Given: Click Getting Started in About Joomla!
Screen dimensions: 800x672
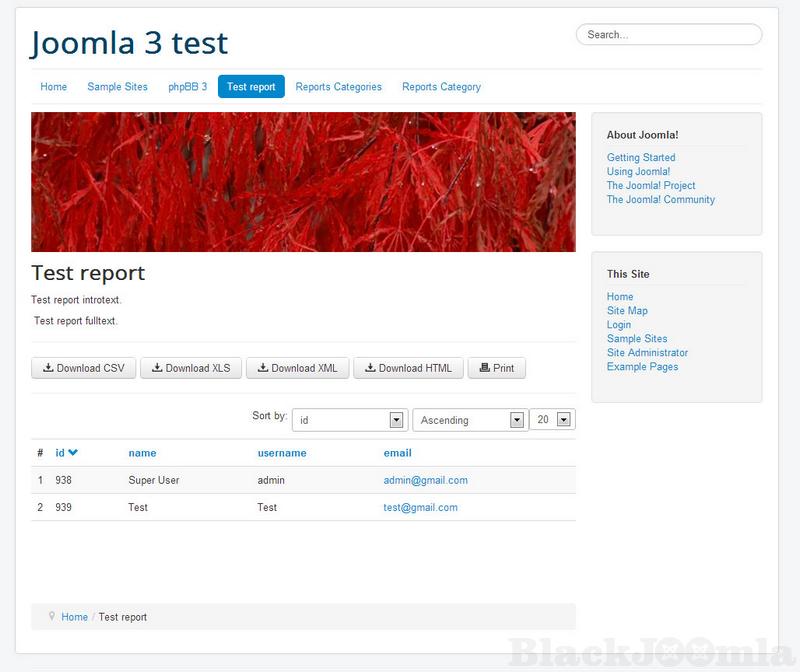Looking at the screenshot, I should (641, 157).
